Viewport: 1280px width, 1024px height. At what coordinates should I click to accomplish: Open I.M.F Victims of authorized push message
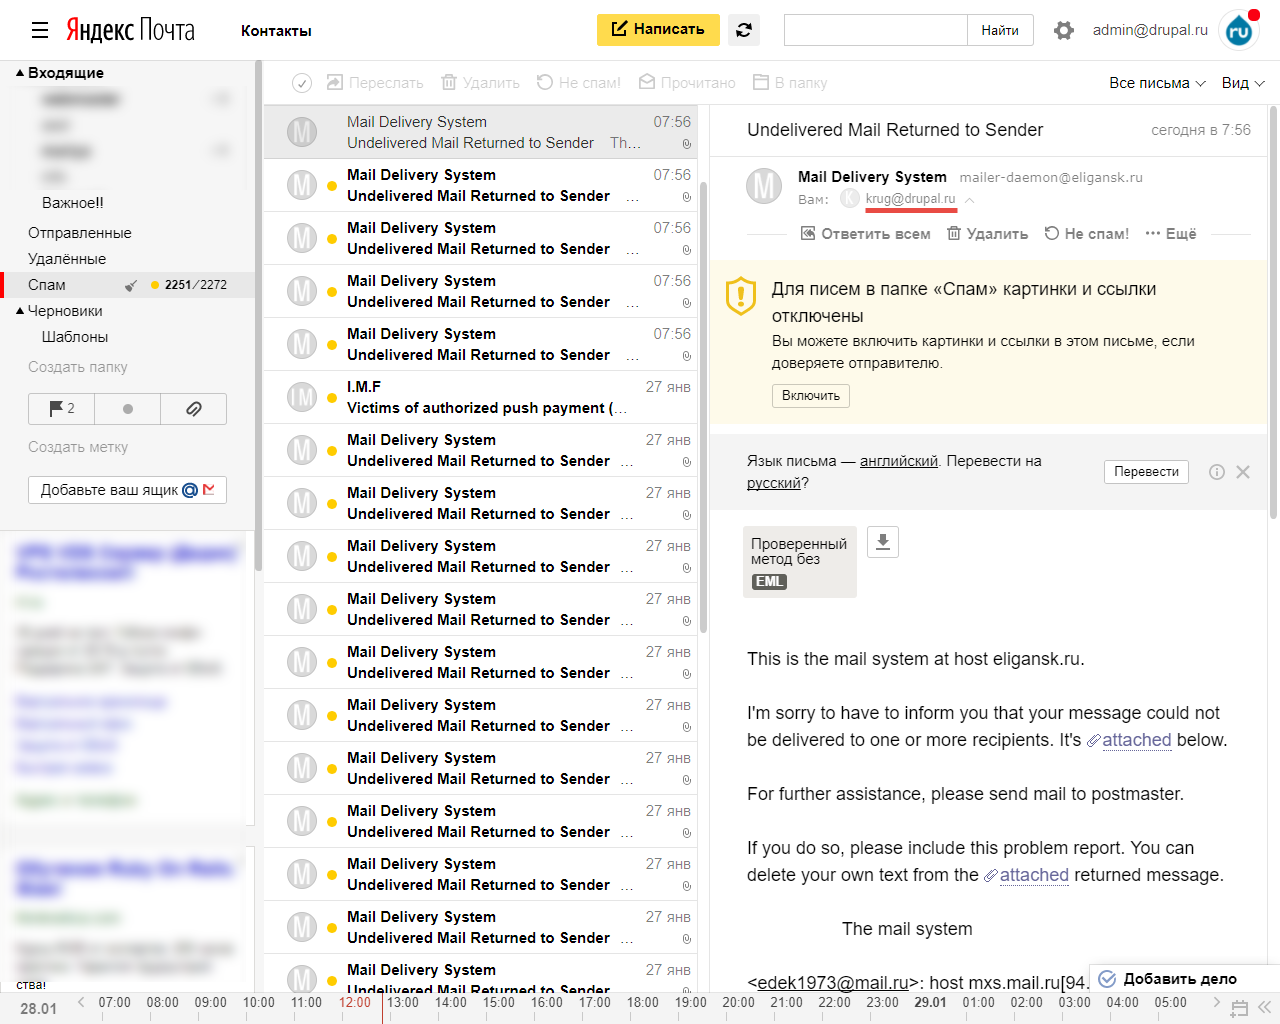click(x=481, y=397)
